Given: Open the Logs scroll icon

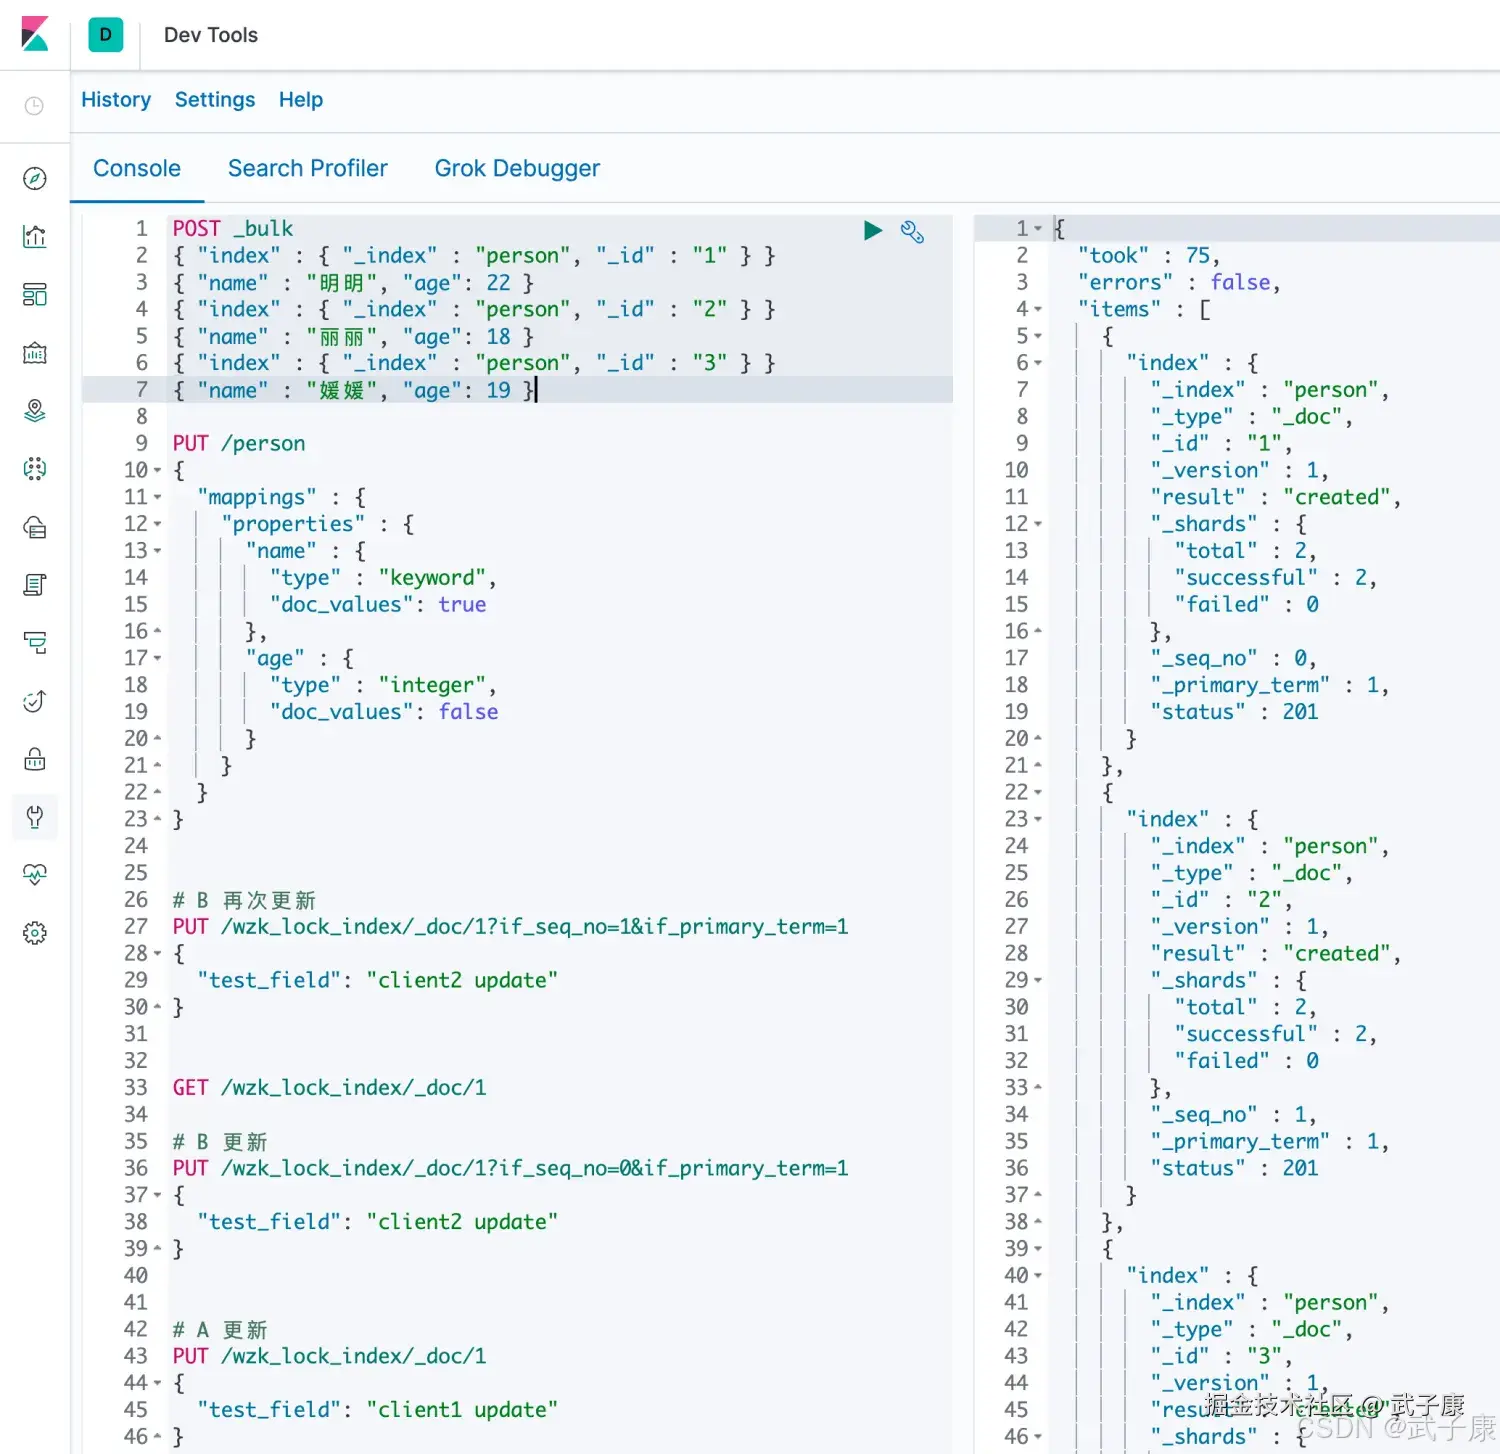Looking at the screenshot, I should point(35,585).
